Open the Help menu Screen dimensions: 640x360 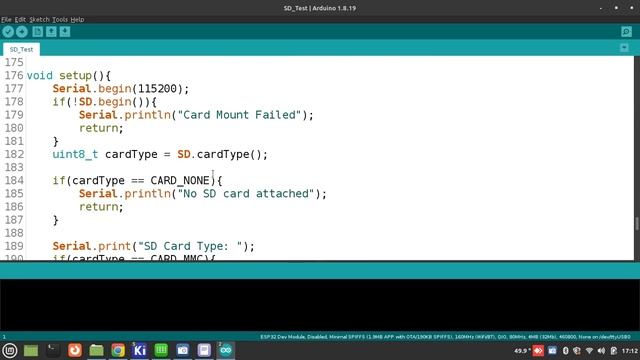click(77, 20)
